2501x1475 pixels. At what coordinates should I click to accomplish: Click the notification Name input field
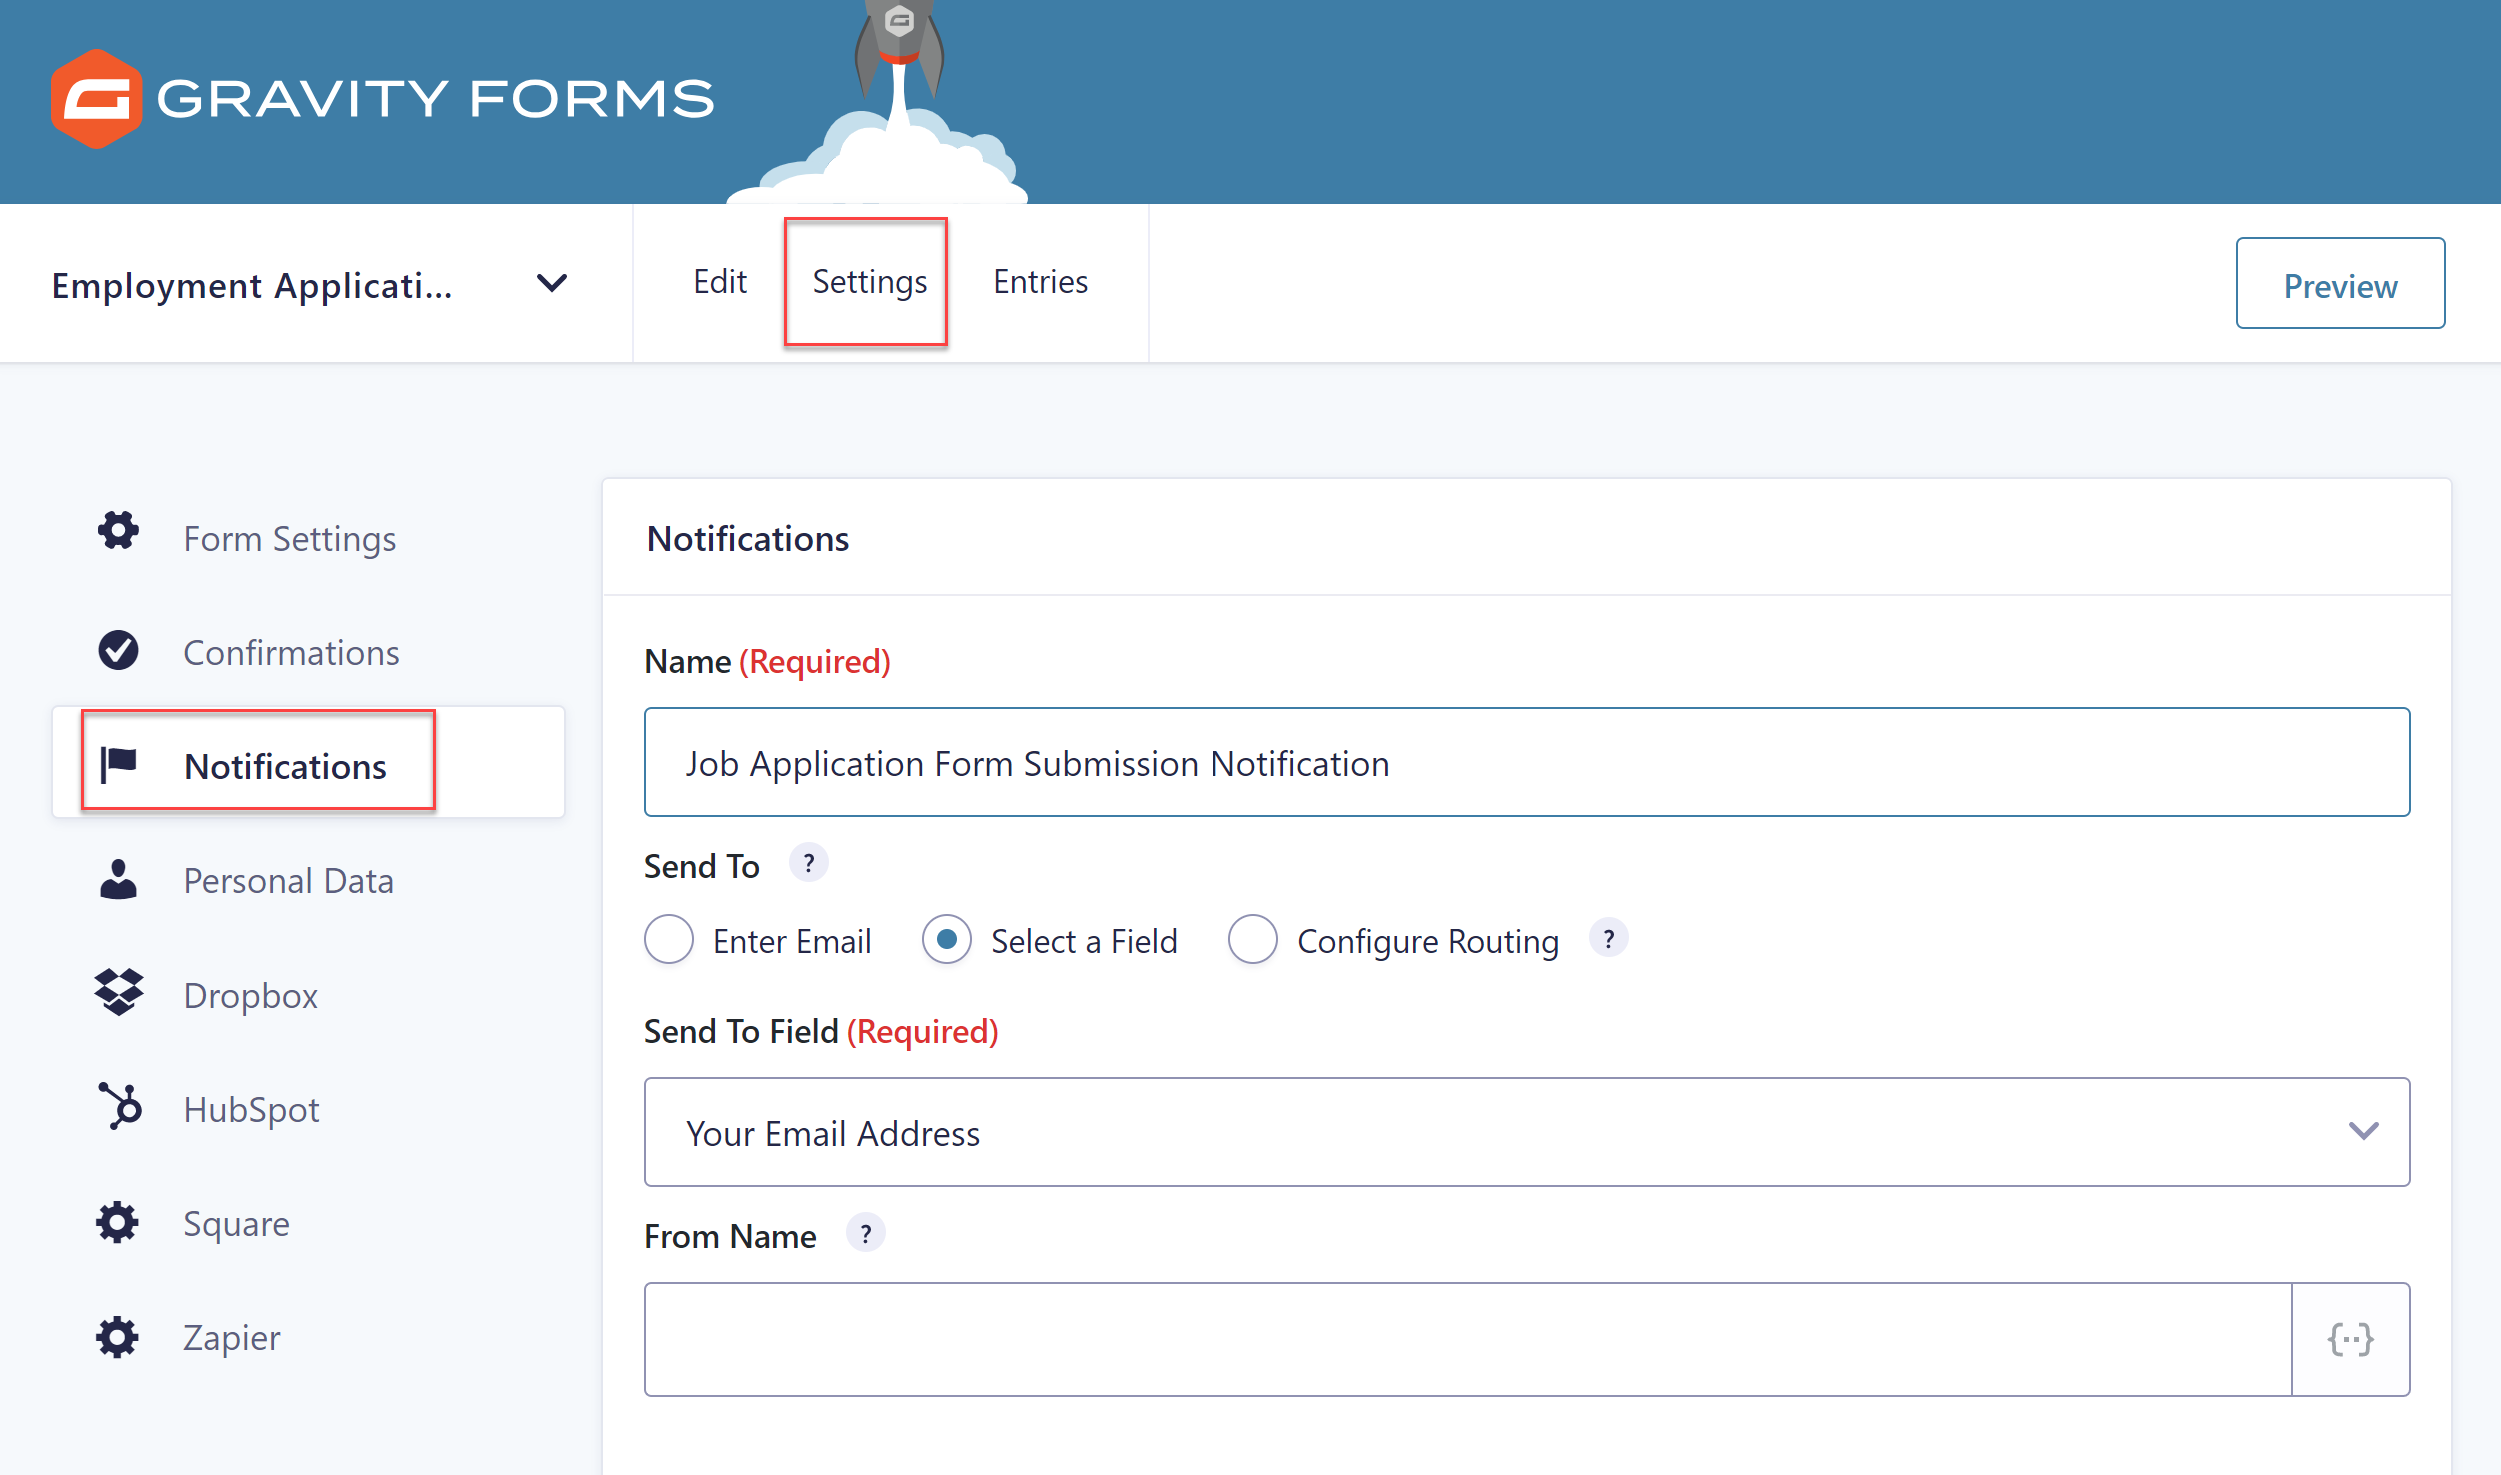[x=1527, y=762]
